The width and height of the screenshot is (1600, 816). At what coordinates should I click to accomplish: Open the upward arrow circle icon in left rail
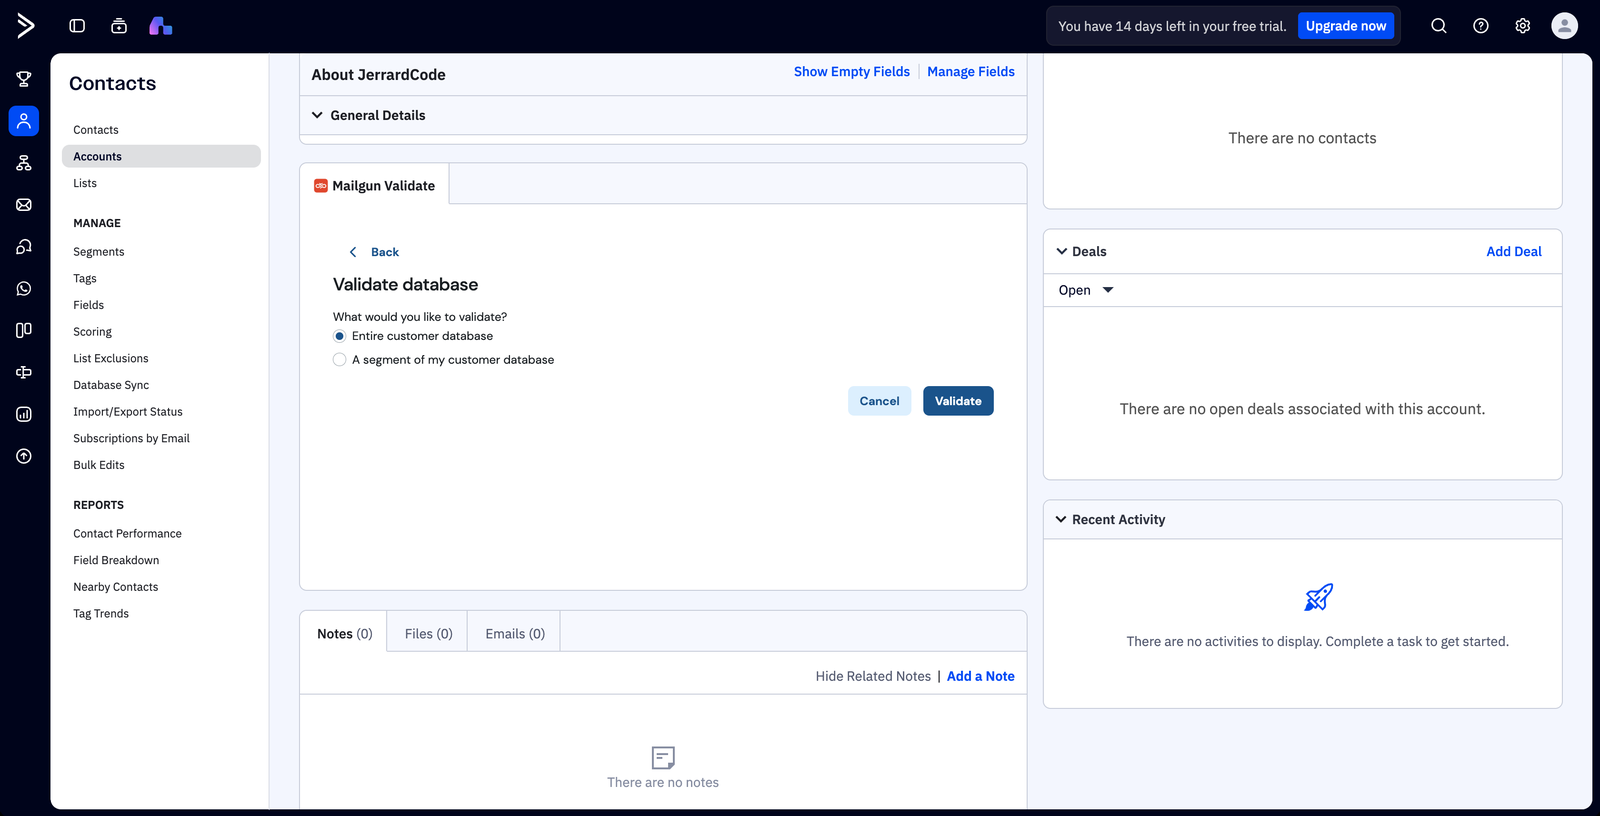[24, 456]
